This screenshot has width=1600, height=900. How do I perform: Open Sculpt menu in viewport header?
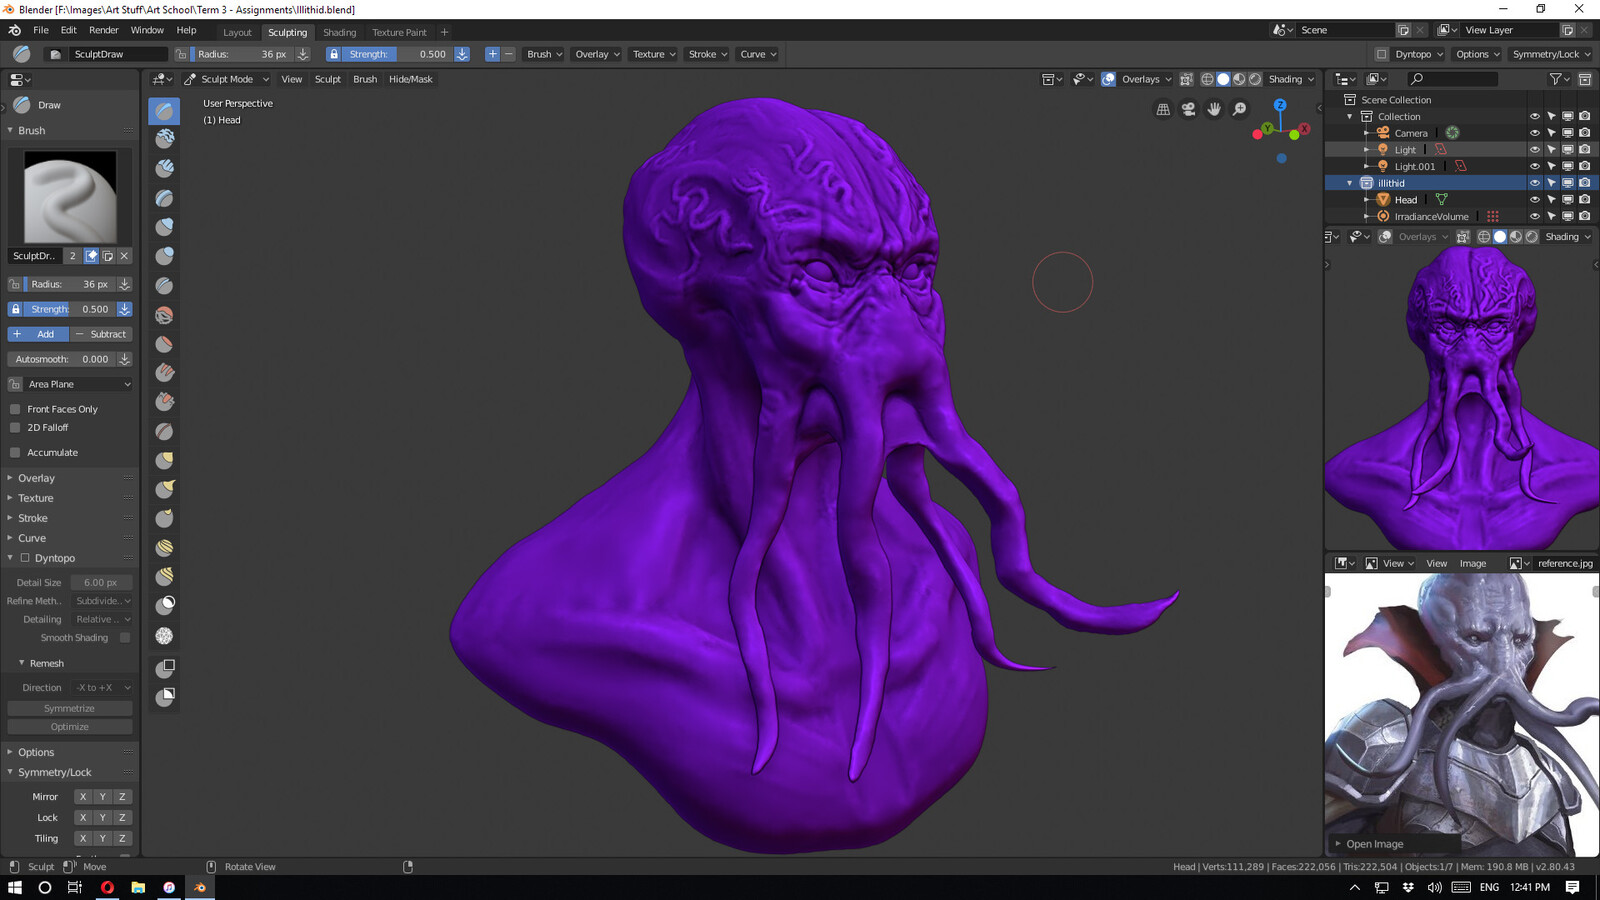click(328, 79)
